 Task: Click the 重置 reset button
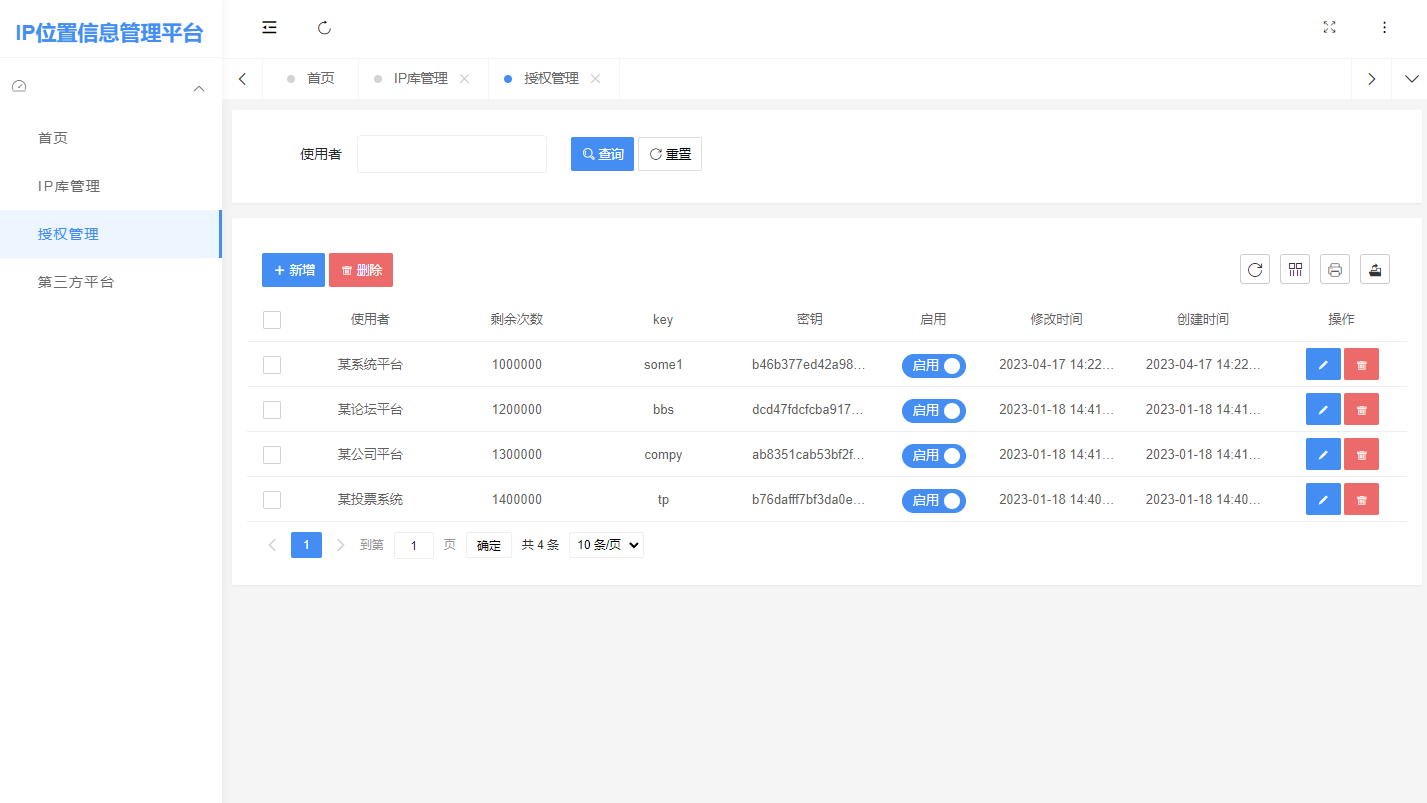tap(669, 153)
